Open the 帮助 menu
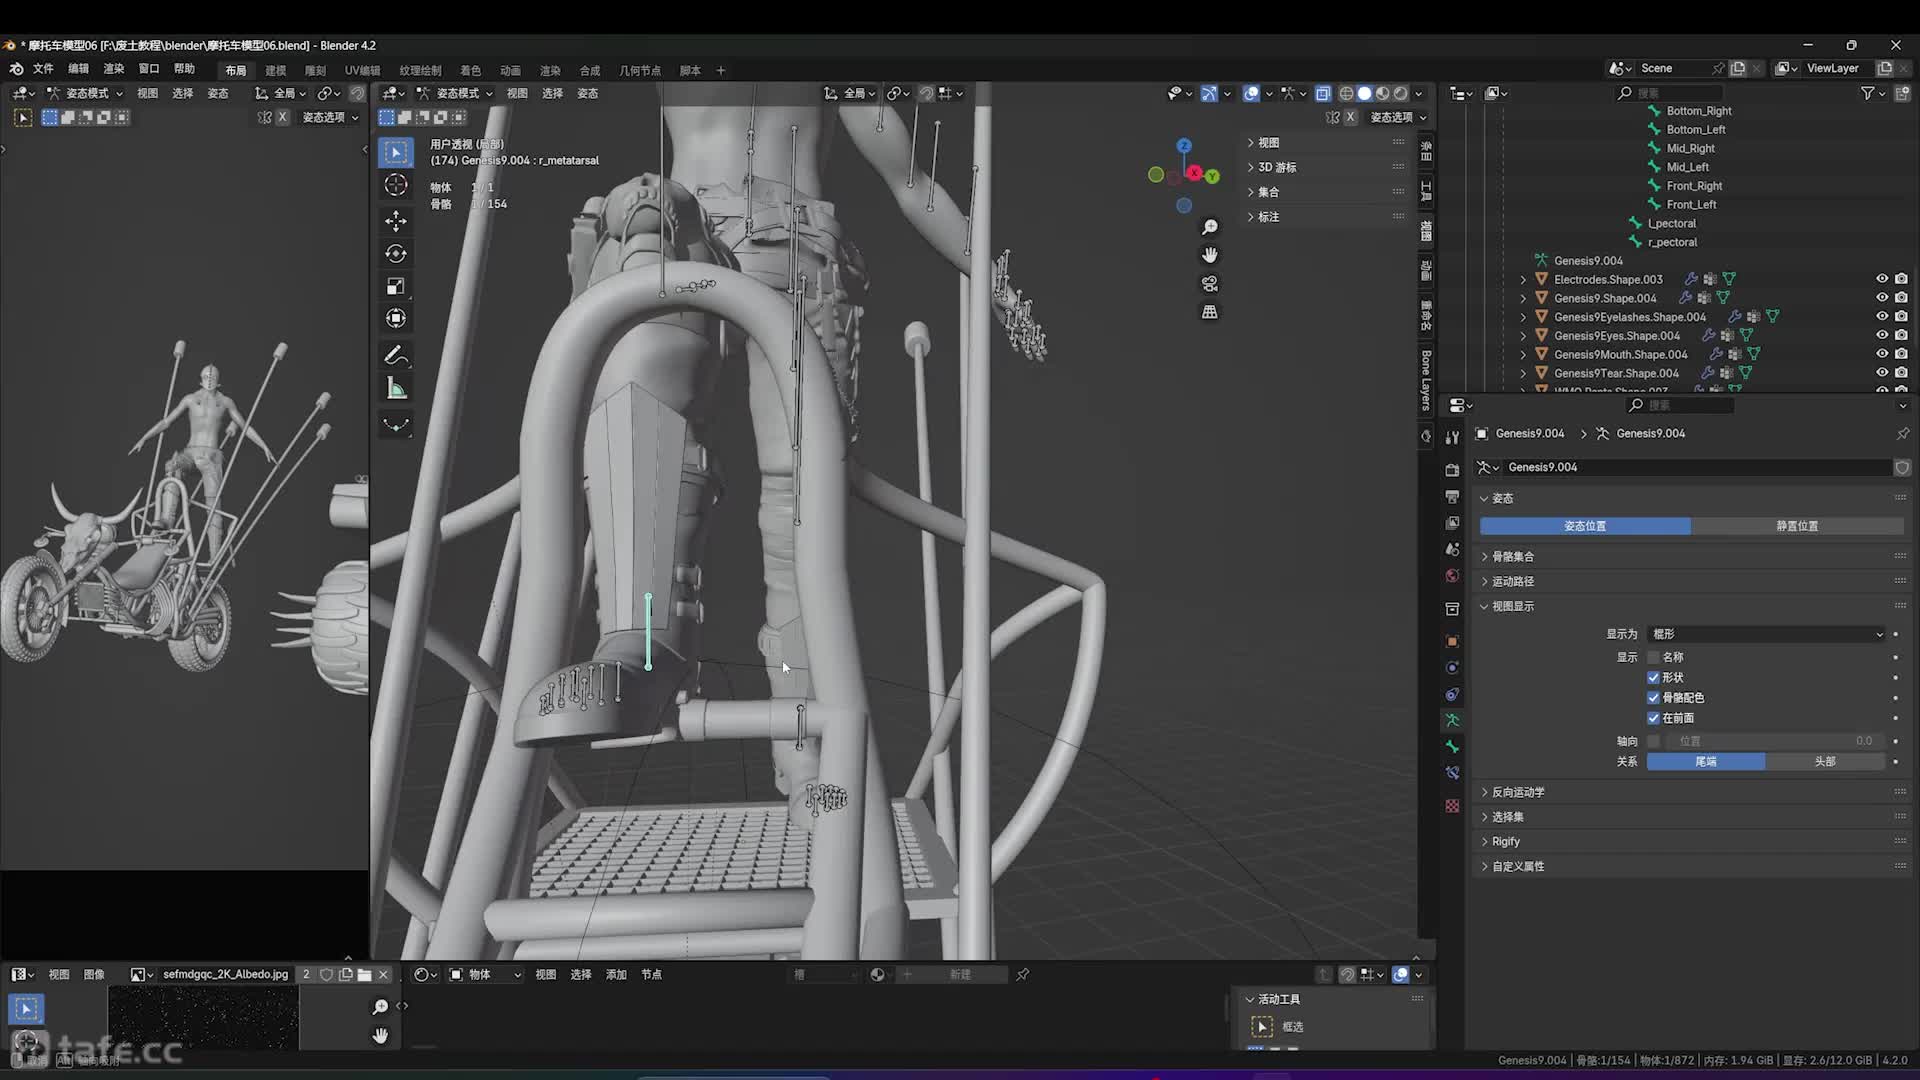This screenshot has width=1920, height=1080. (184, 69)
